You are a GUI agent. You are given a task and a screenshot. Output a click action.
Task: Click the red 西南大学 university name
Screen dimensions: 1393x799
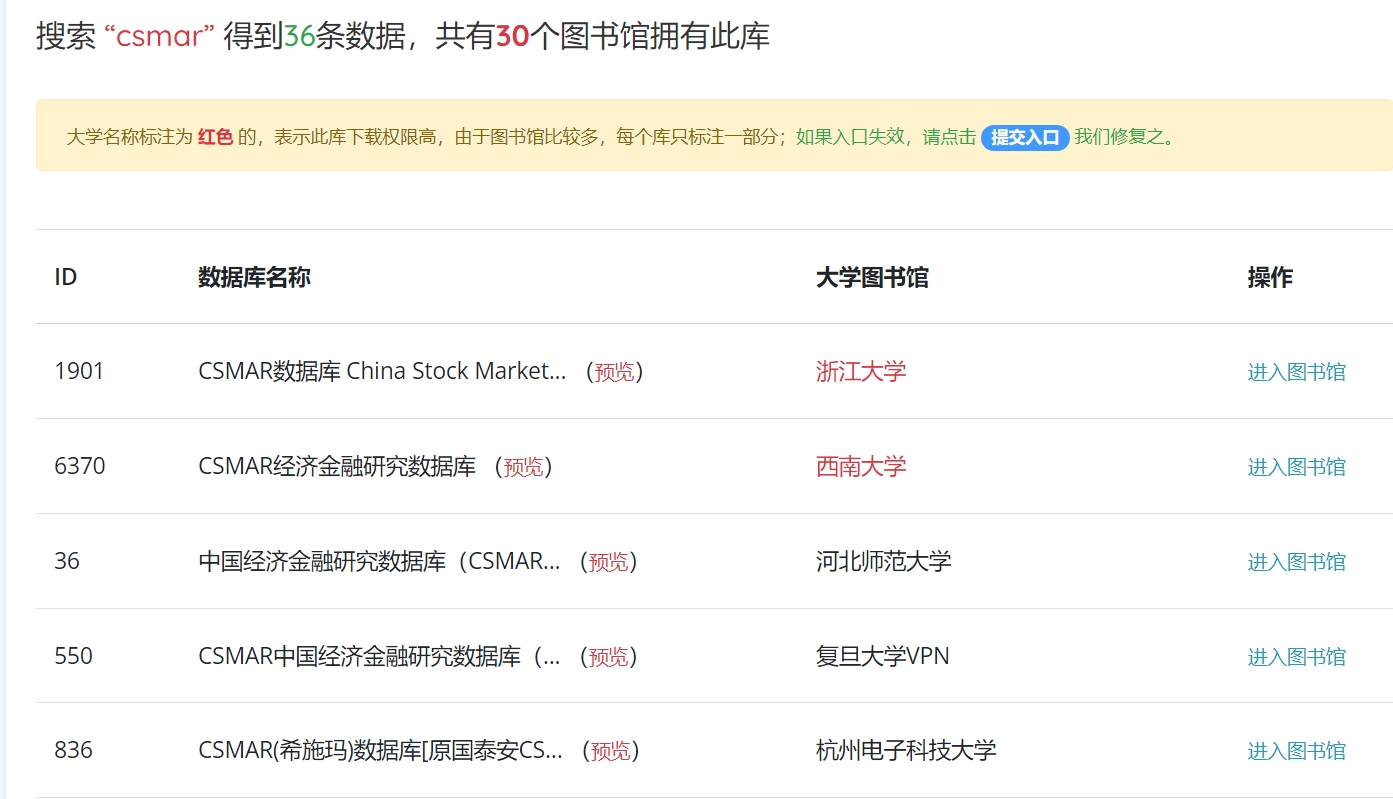pyautogui.click(x=861, y=467)
